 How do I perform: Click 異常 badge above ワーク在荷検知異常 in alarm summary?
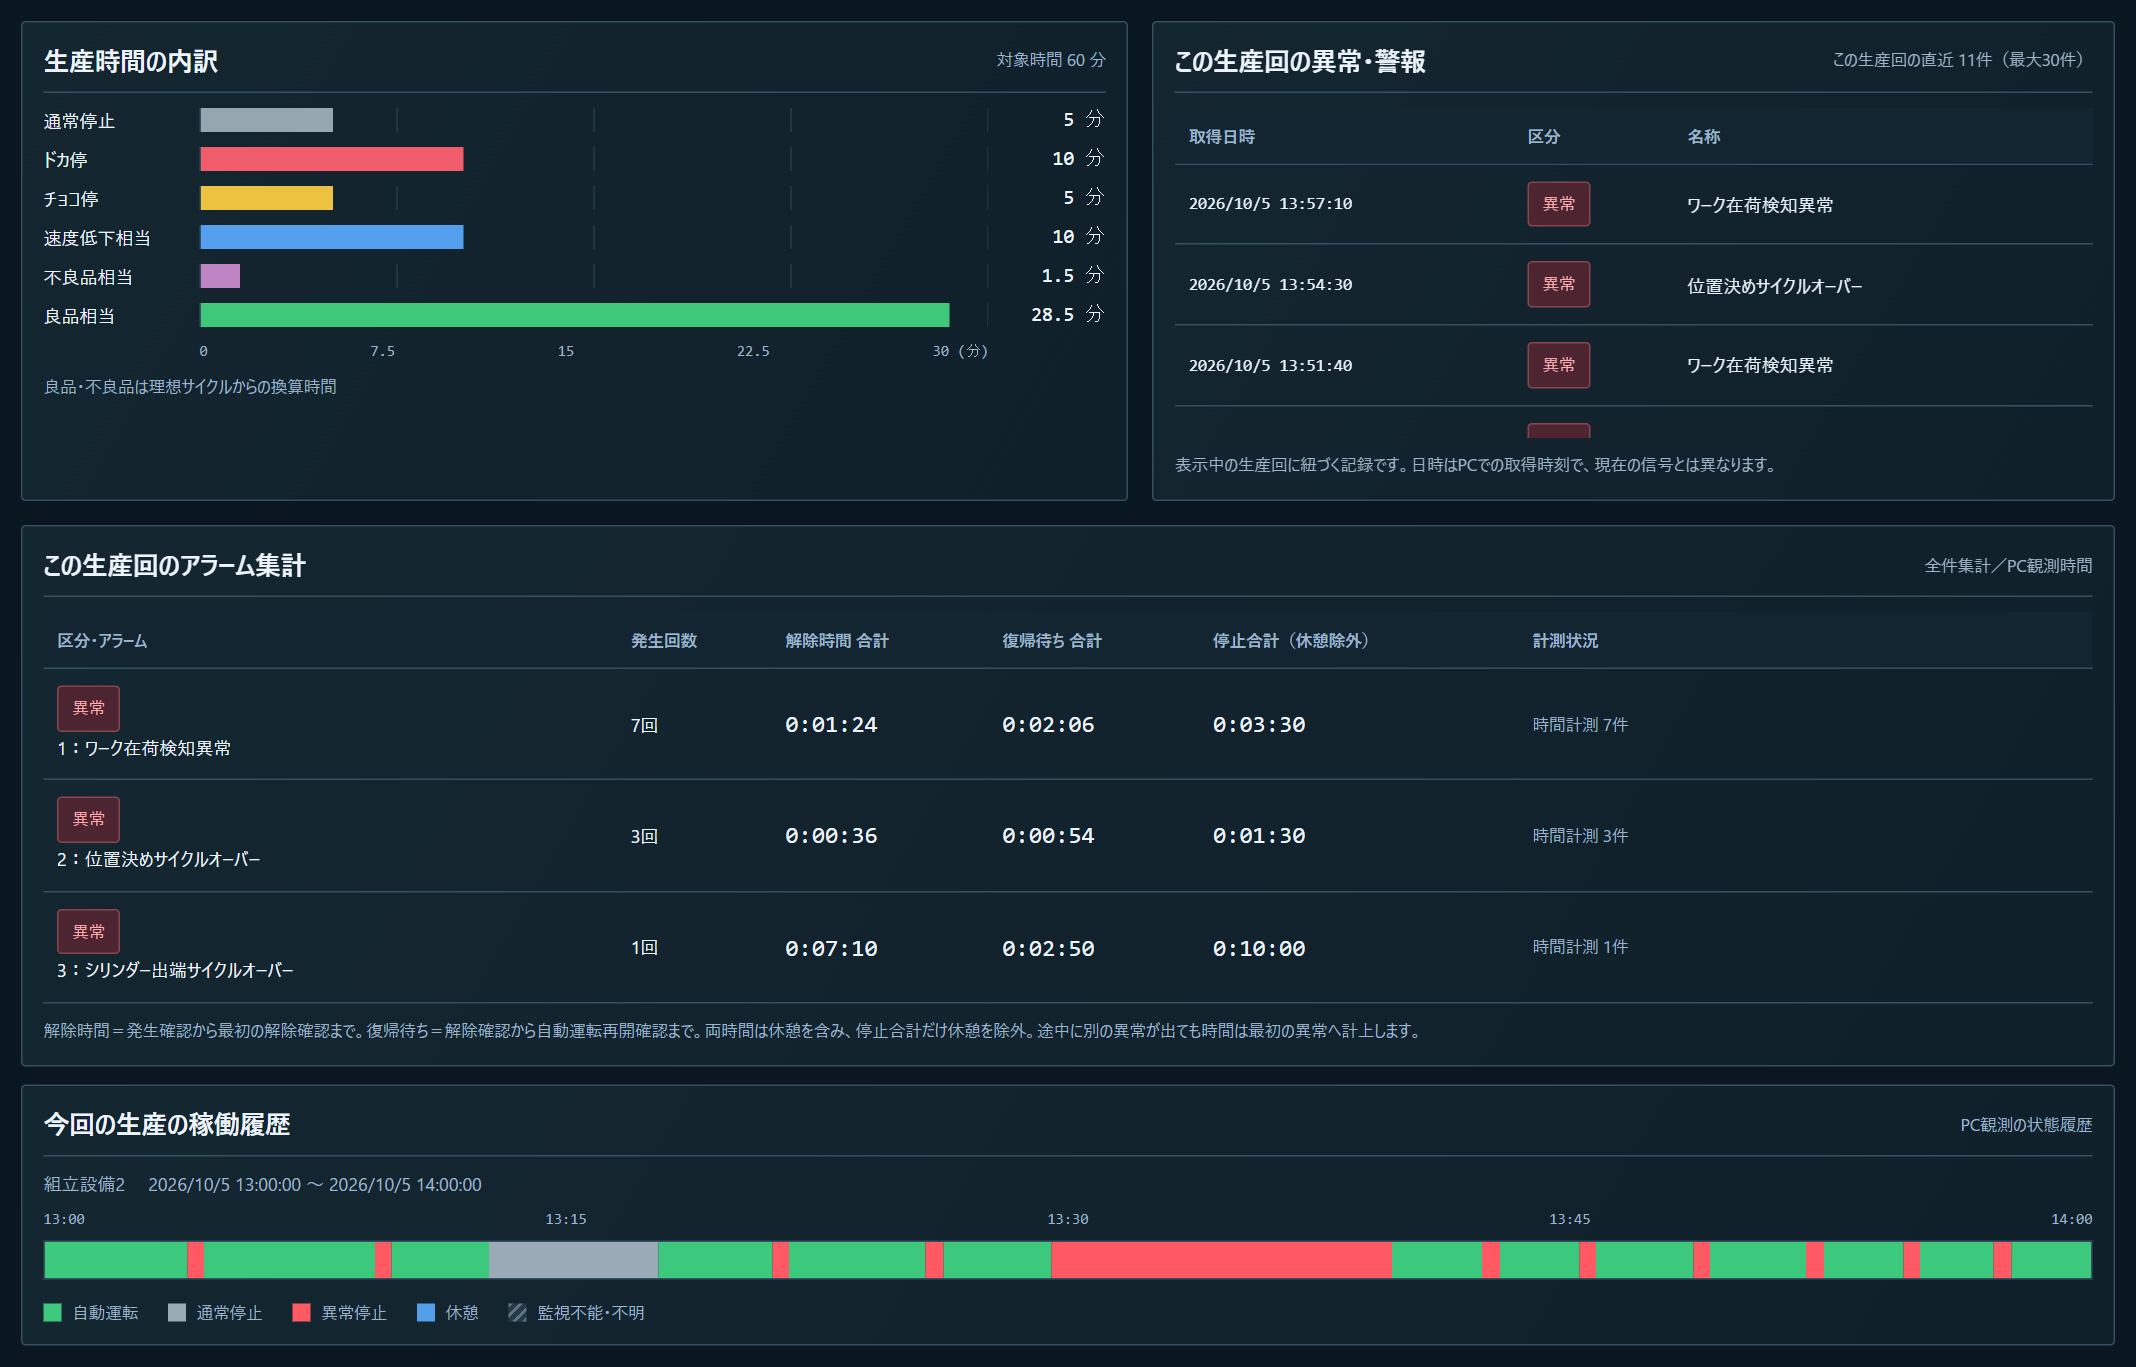pos(88,708)
